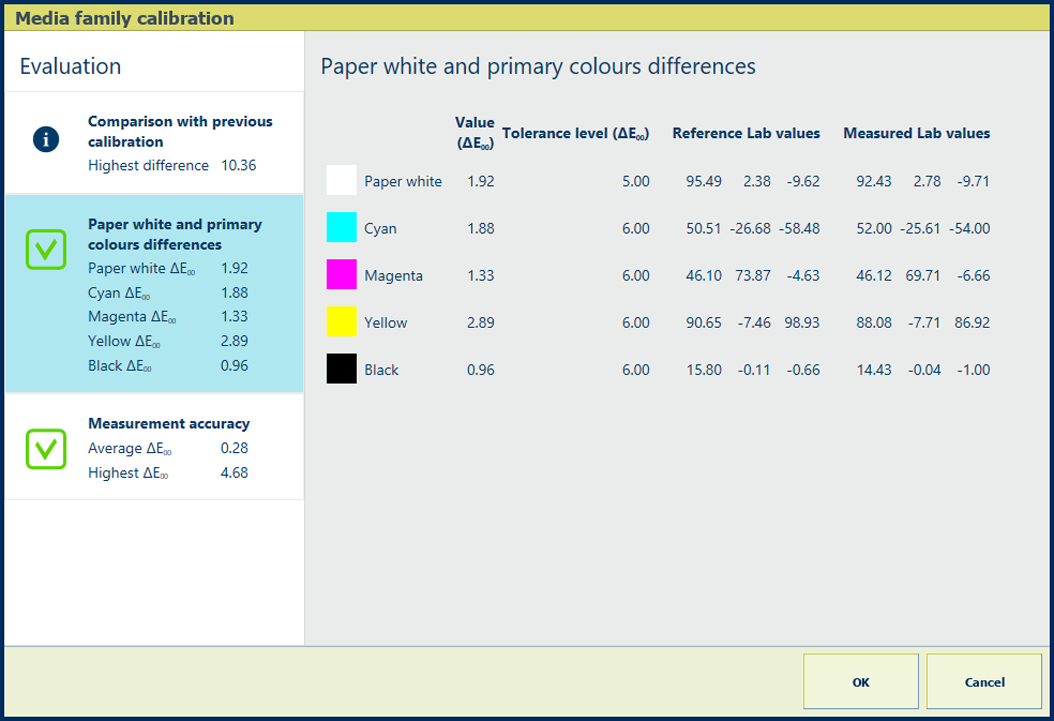
Task: Select the Yellow colour swatch
Action: tap(341, 322)
